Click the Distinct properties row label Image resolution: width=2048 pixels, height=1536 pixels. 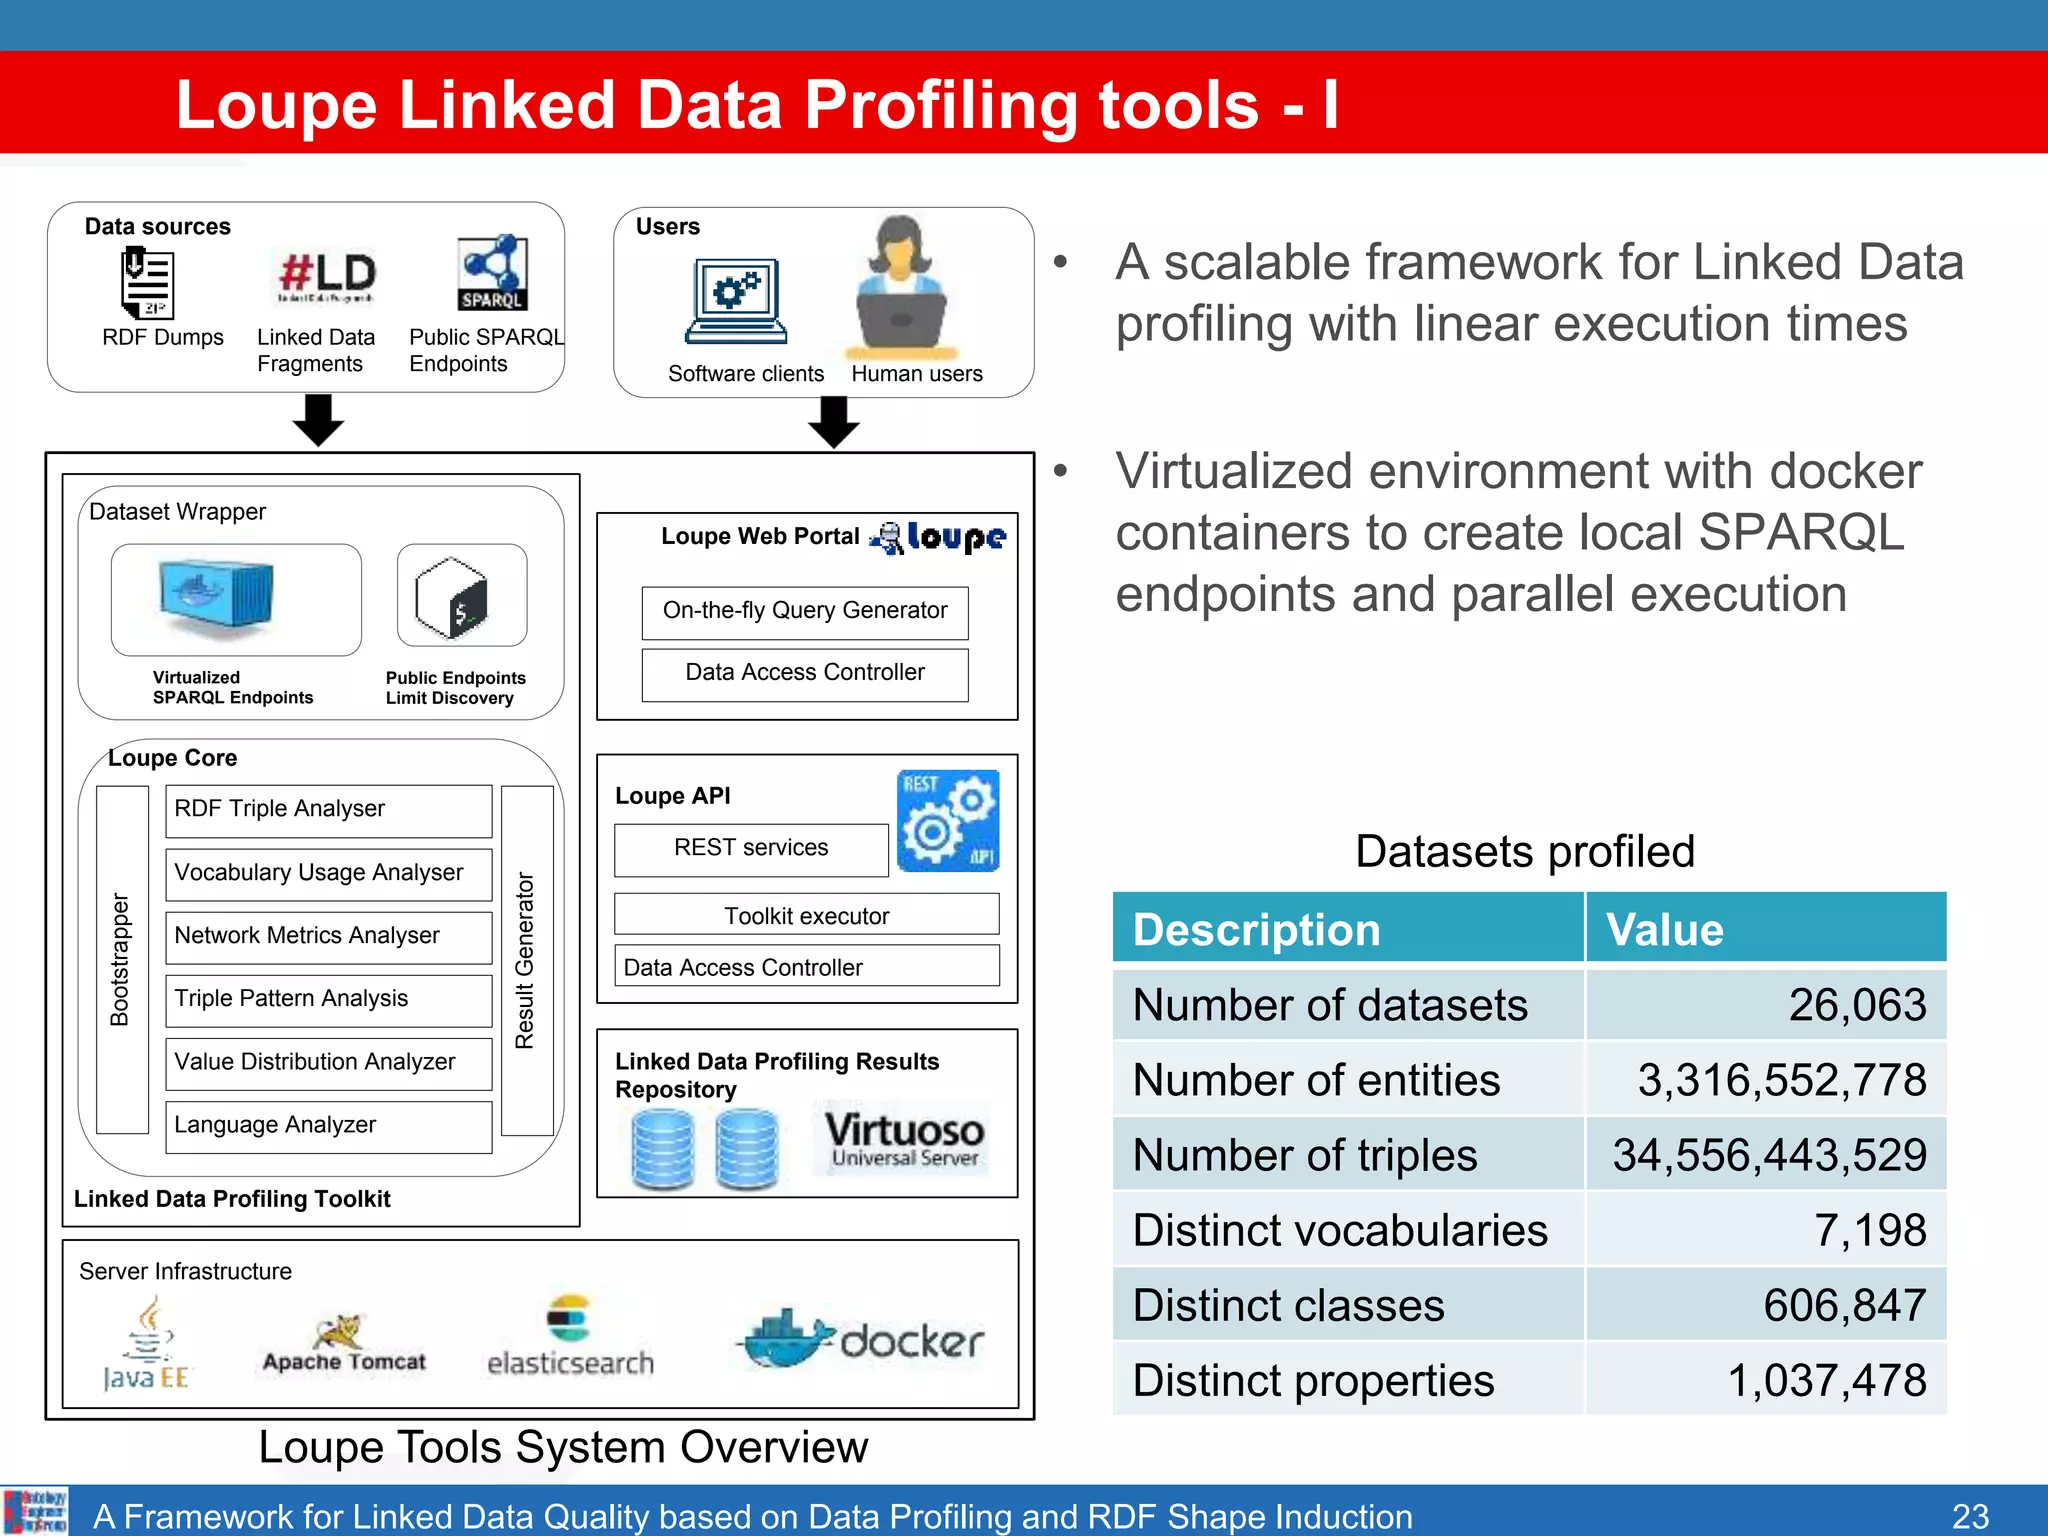coord(1313,1380)
